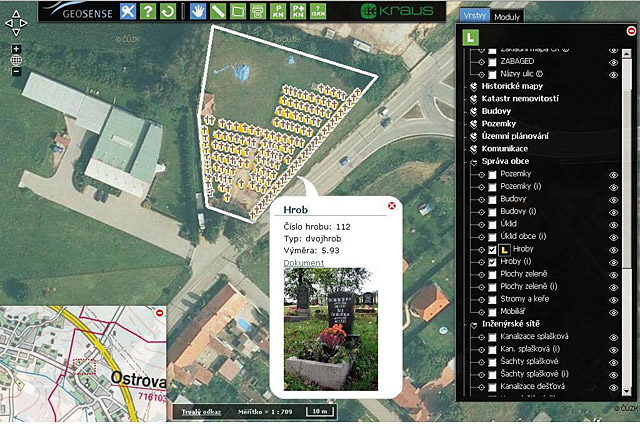Viewport: 640px width, 424px height.
Task: Open the tools/settings wrench icon
Action: (x=128, y=11)
